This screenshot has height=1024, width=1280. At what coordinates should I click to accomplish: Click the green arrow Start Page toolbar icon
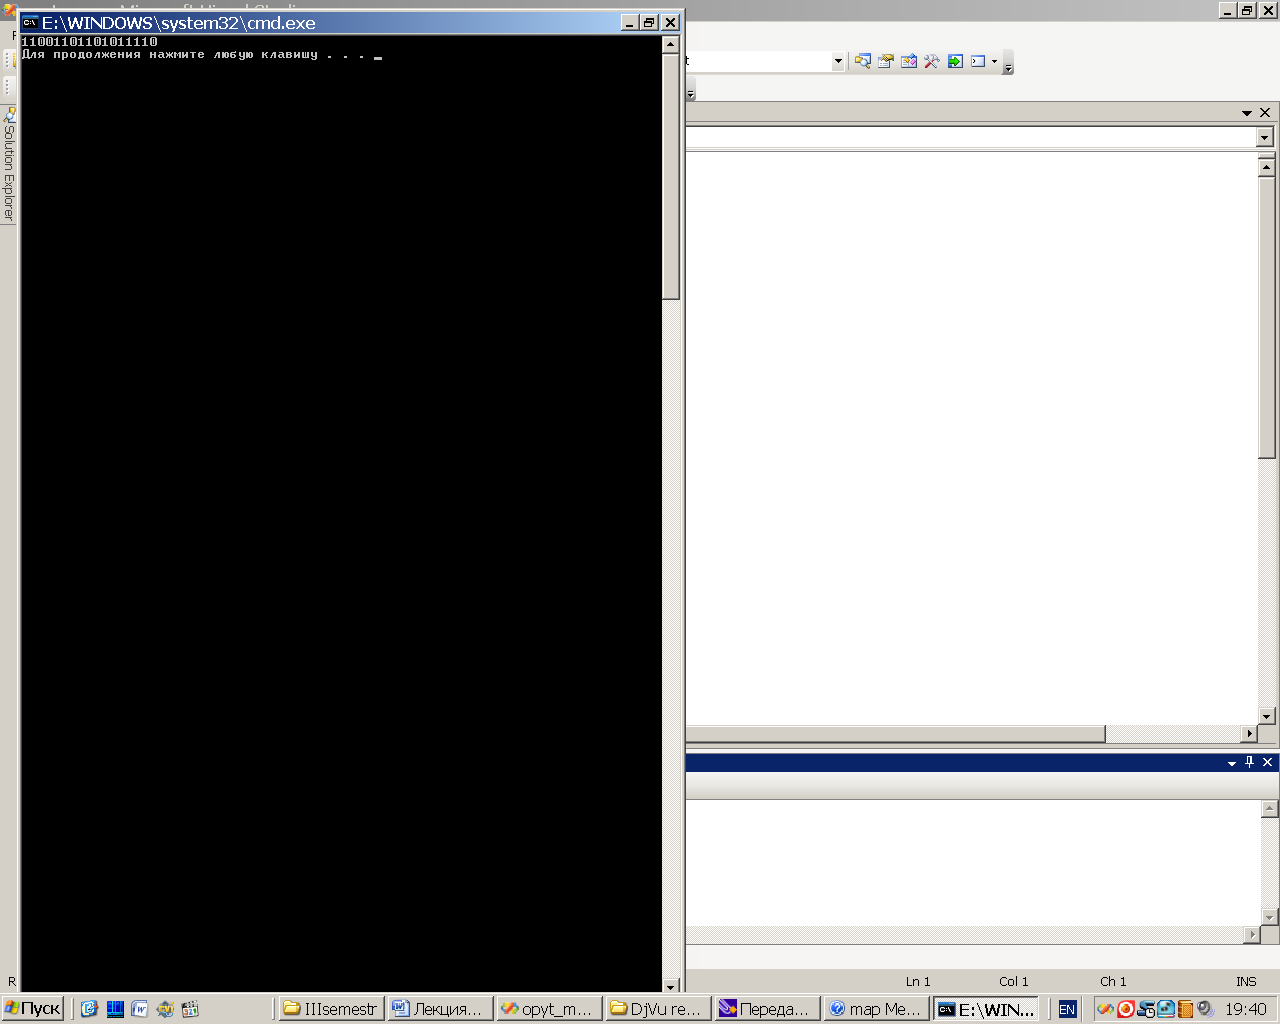[955, 62]
